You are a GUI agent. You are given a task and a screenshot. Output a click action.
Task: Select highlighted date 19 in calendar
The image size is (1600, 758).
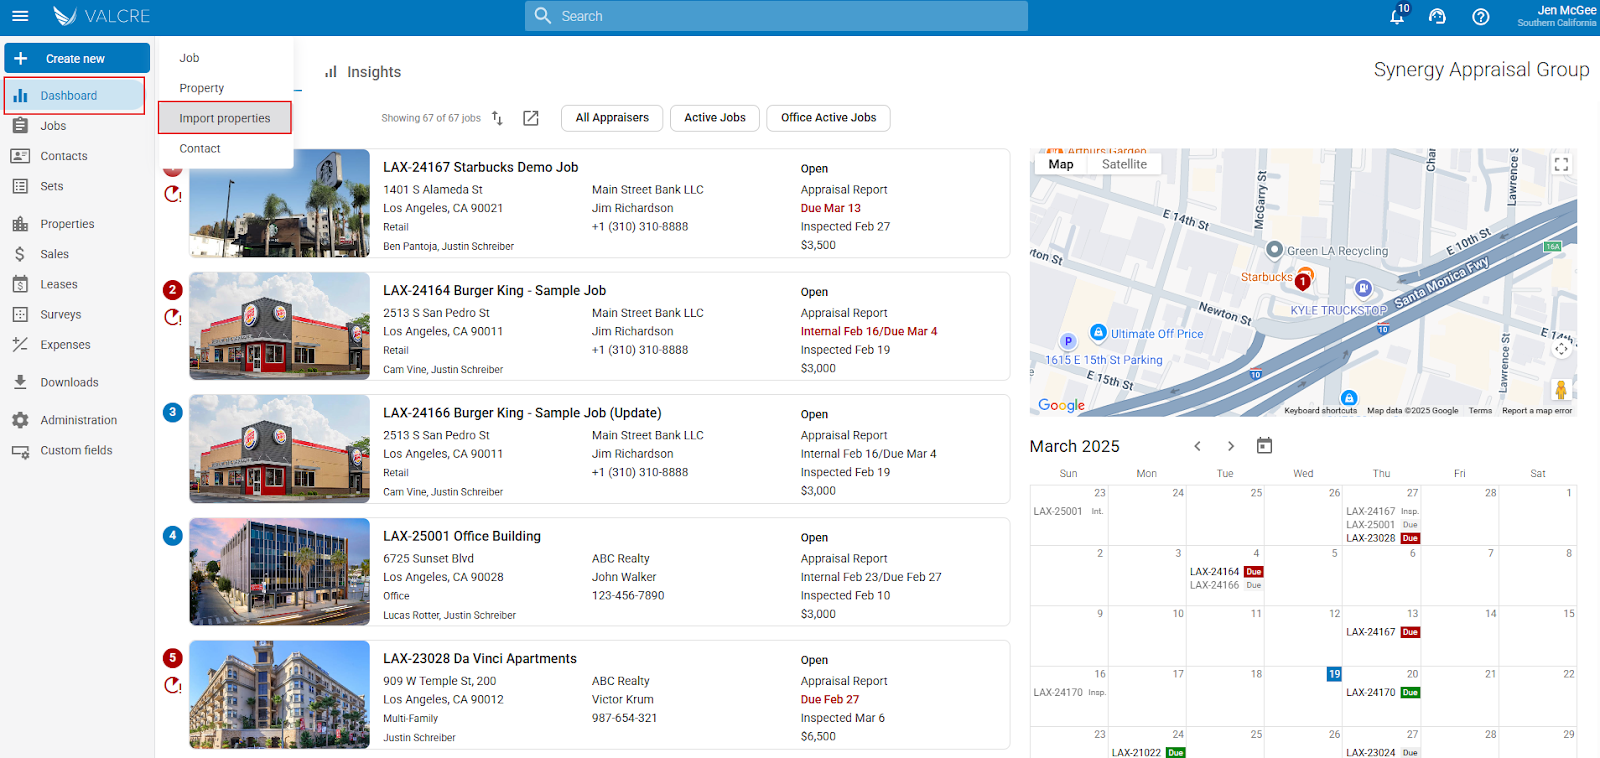(1334, 674)
